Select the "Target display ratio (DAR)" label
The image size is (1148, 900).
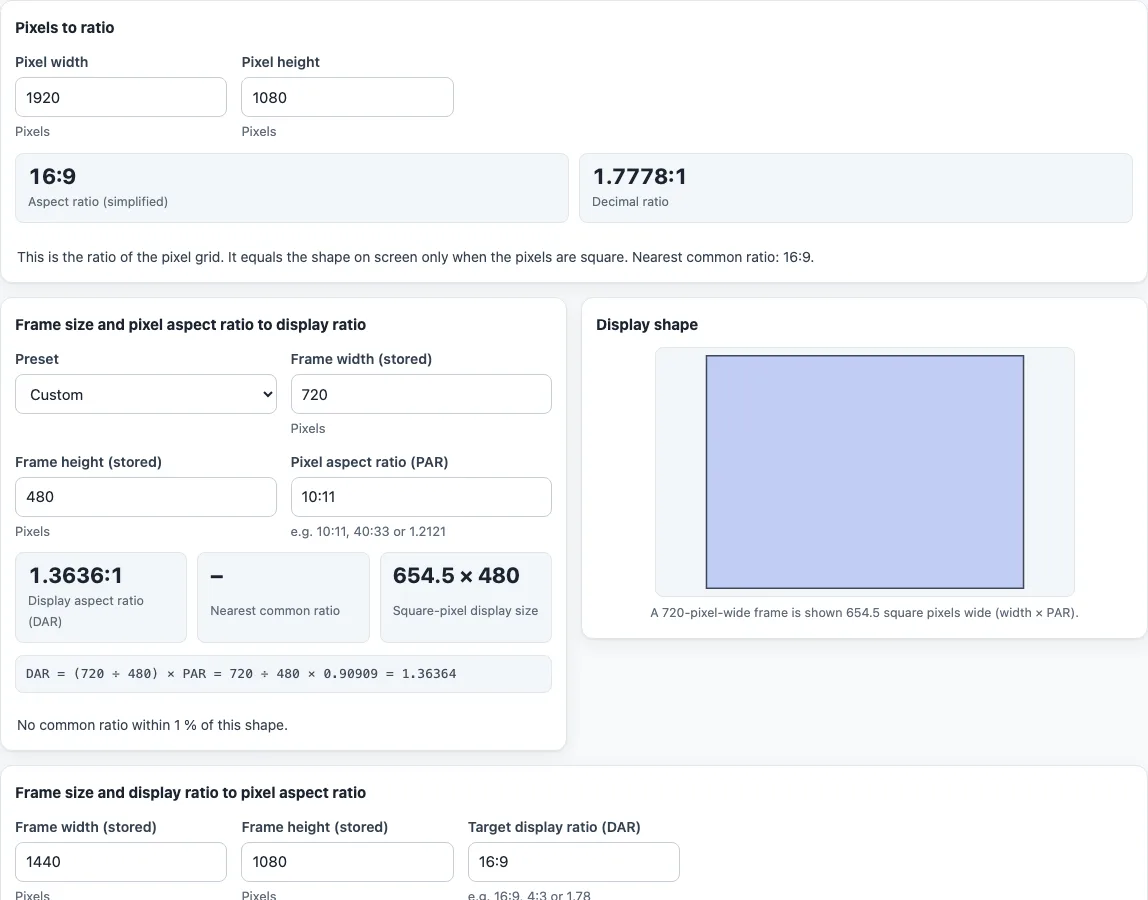click(554, 827)
